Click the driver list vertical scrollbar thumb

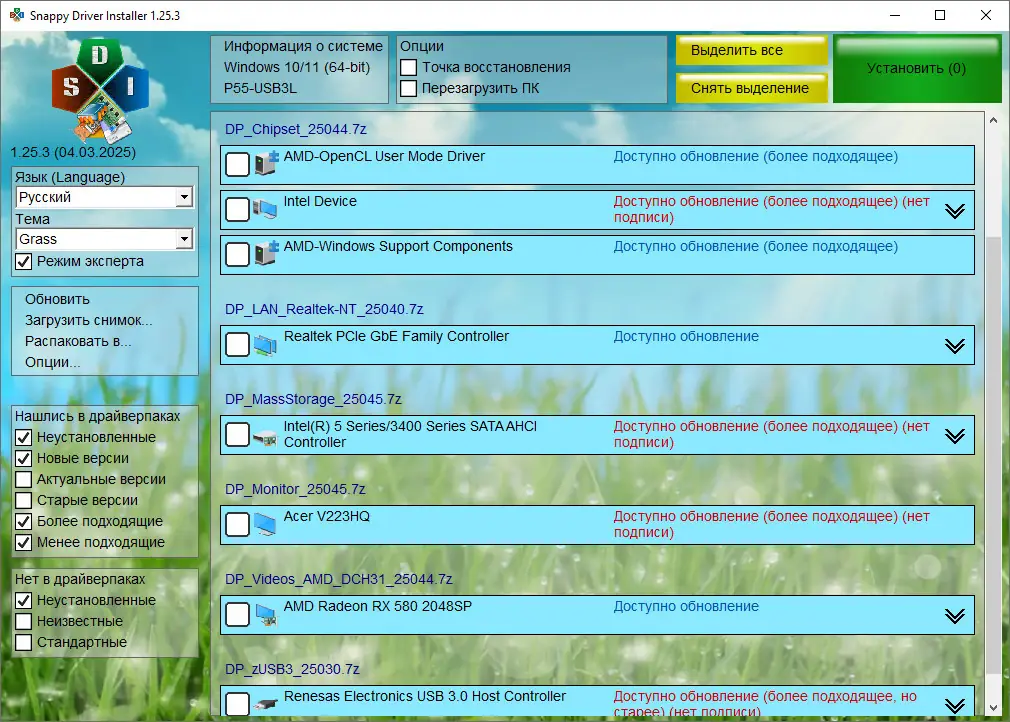[993, 456]
